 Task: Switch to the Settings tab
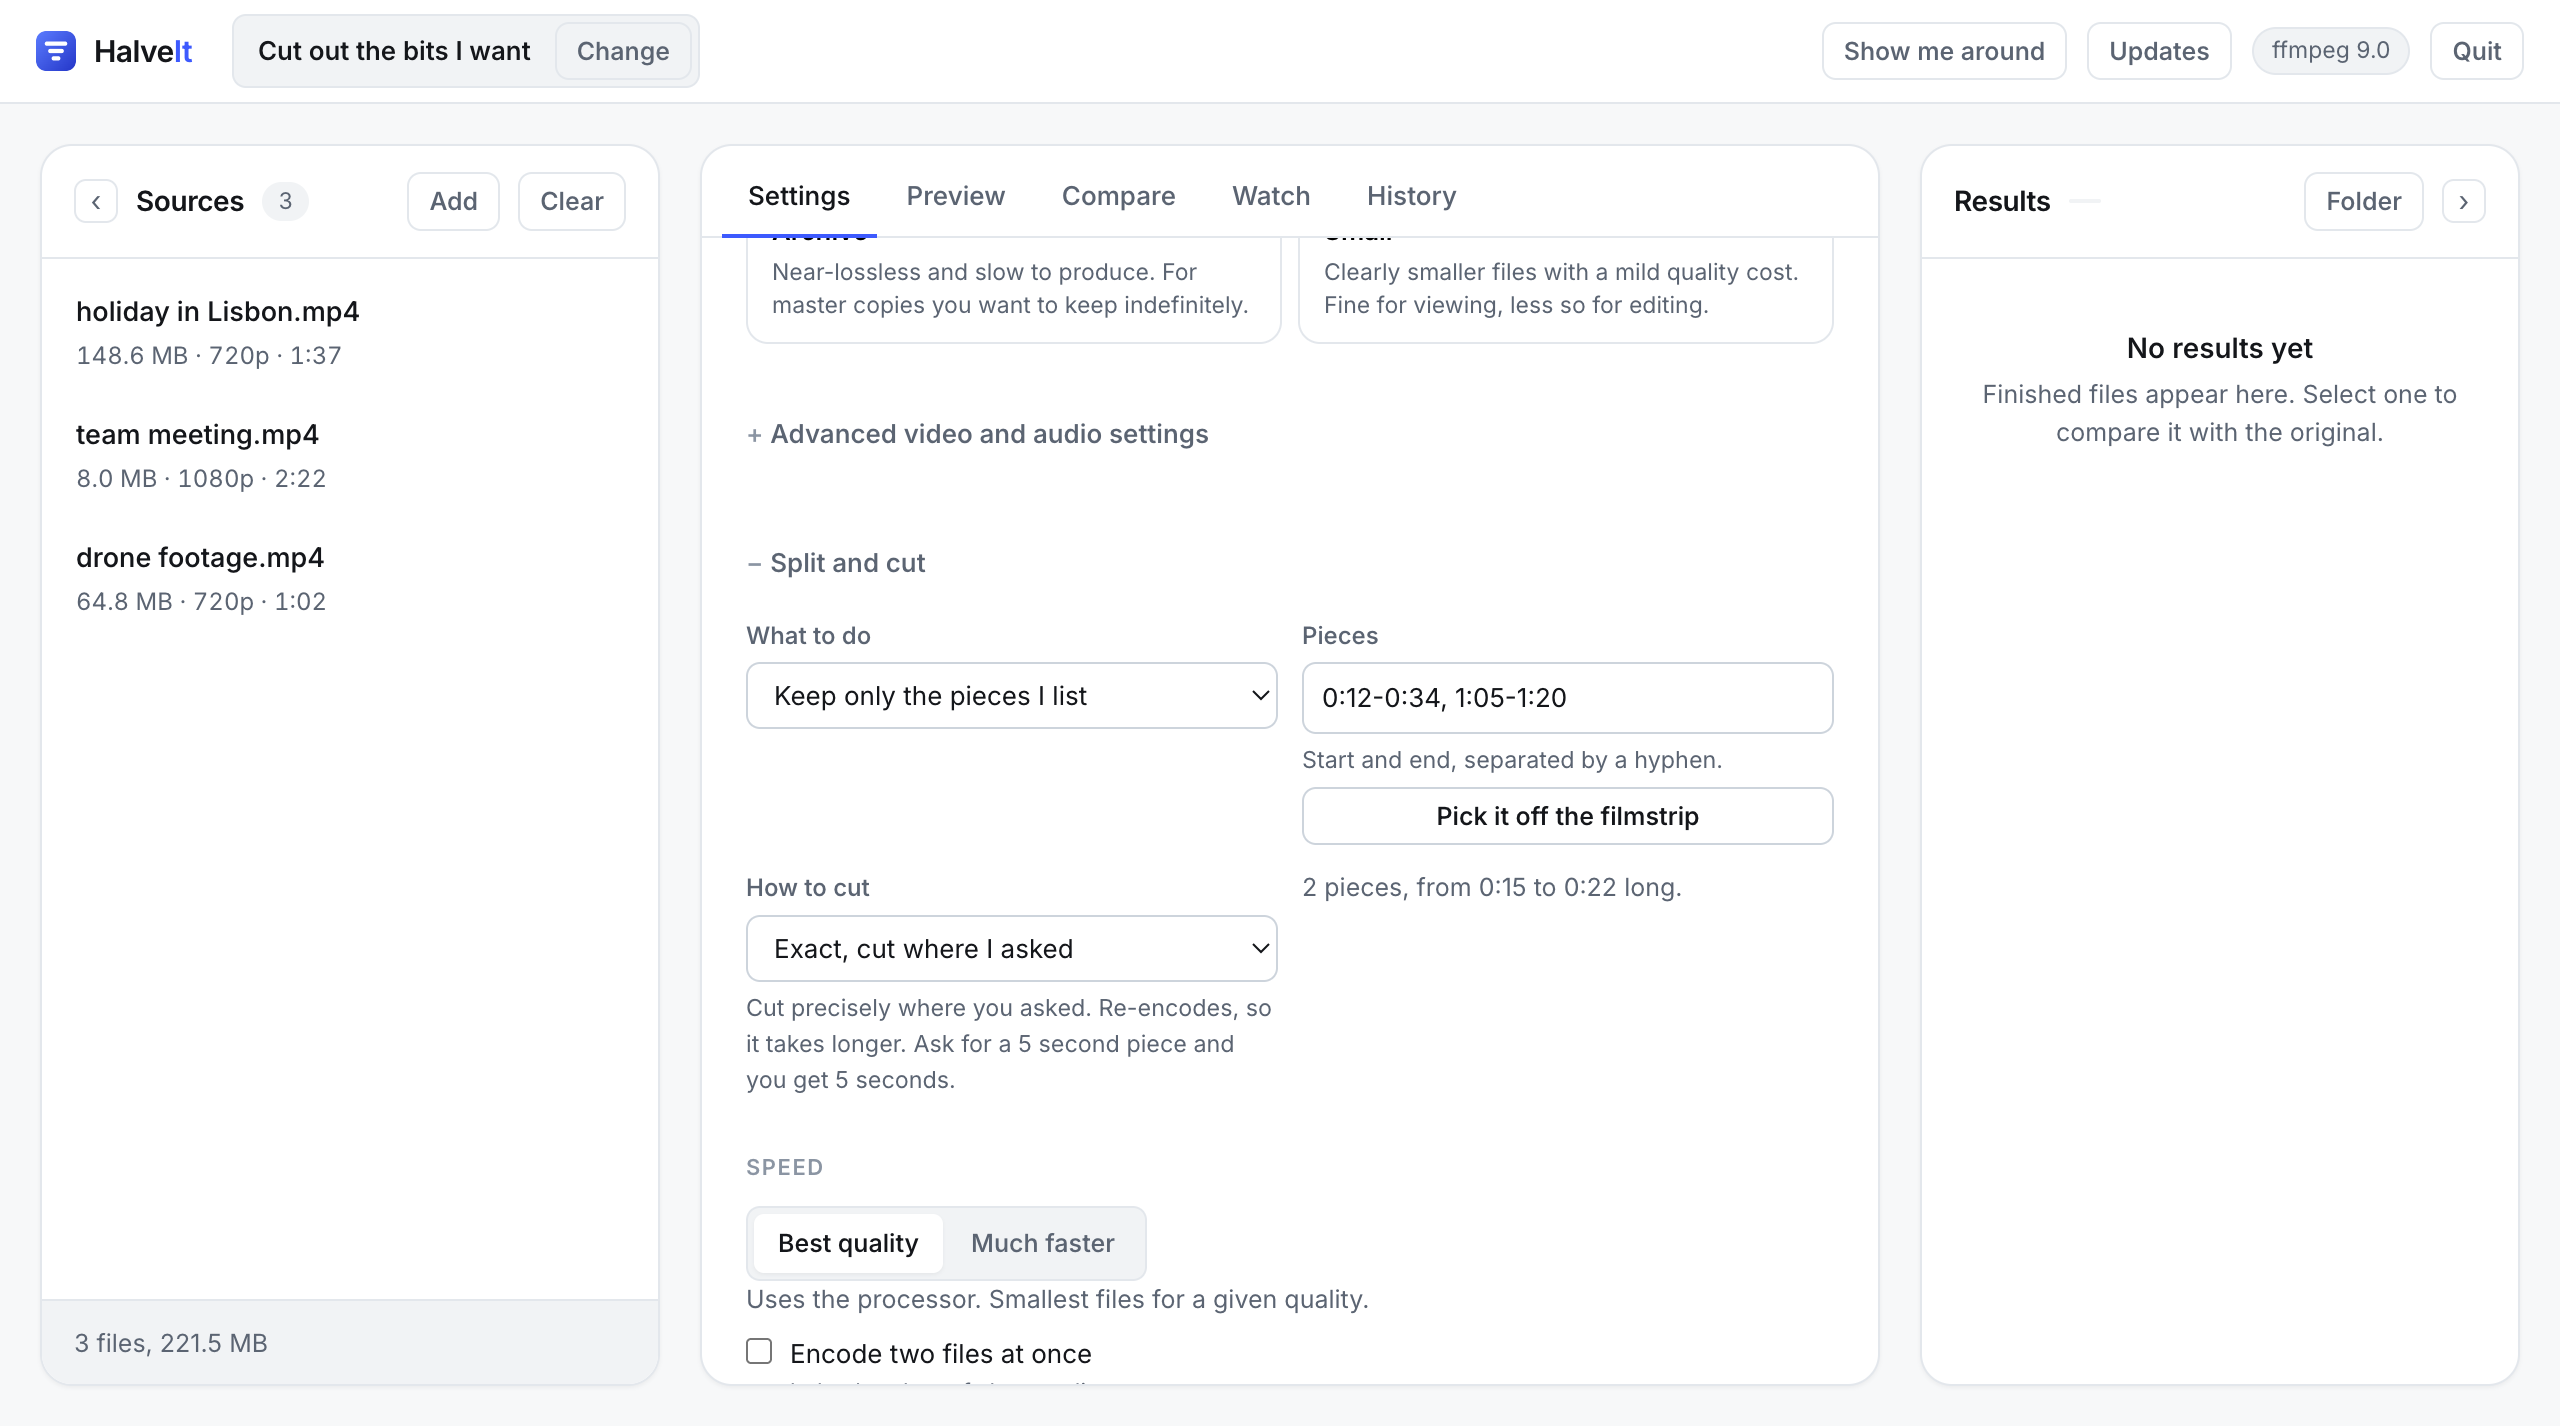pyautogui.click(x=799, y=196)
